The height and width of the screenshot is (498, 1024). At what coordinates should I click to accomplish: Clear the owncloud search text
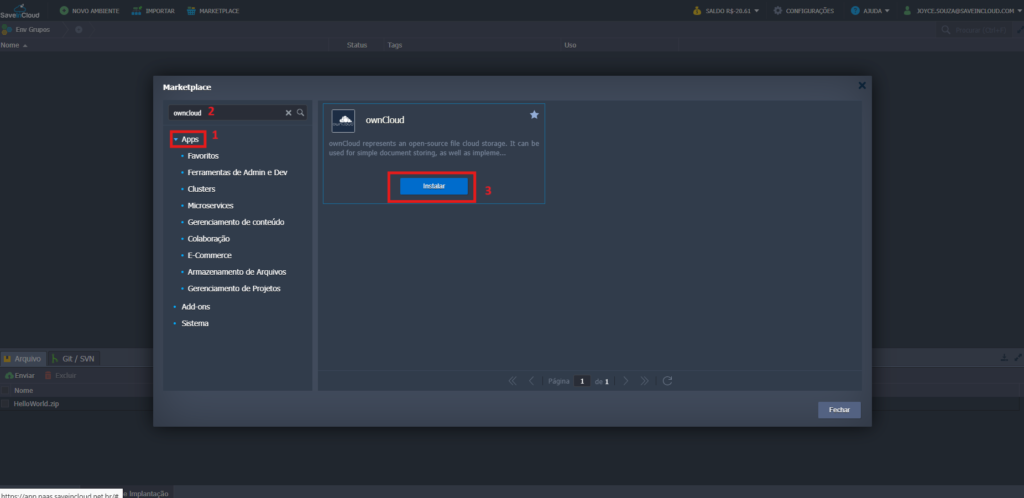point(288,113)
